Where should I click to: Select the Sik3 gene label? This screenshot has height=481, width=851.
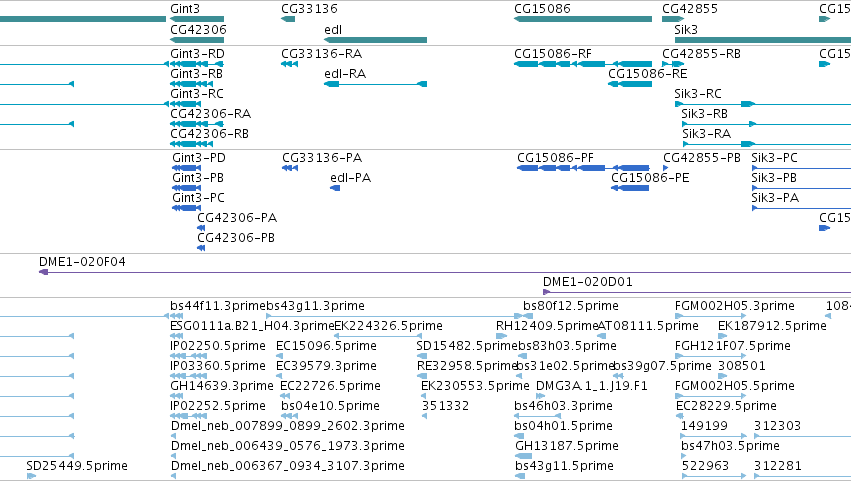tap(686, 30)
